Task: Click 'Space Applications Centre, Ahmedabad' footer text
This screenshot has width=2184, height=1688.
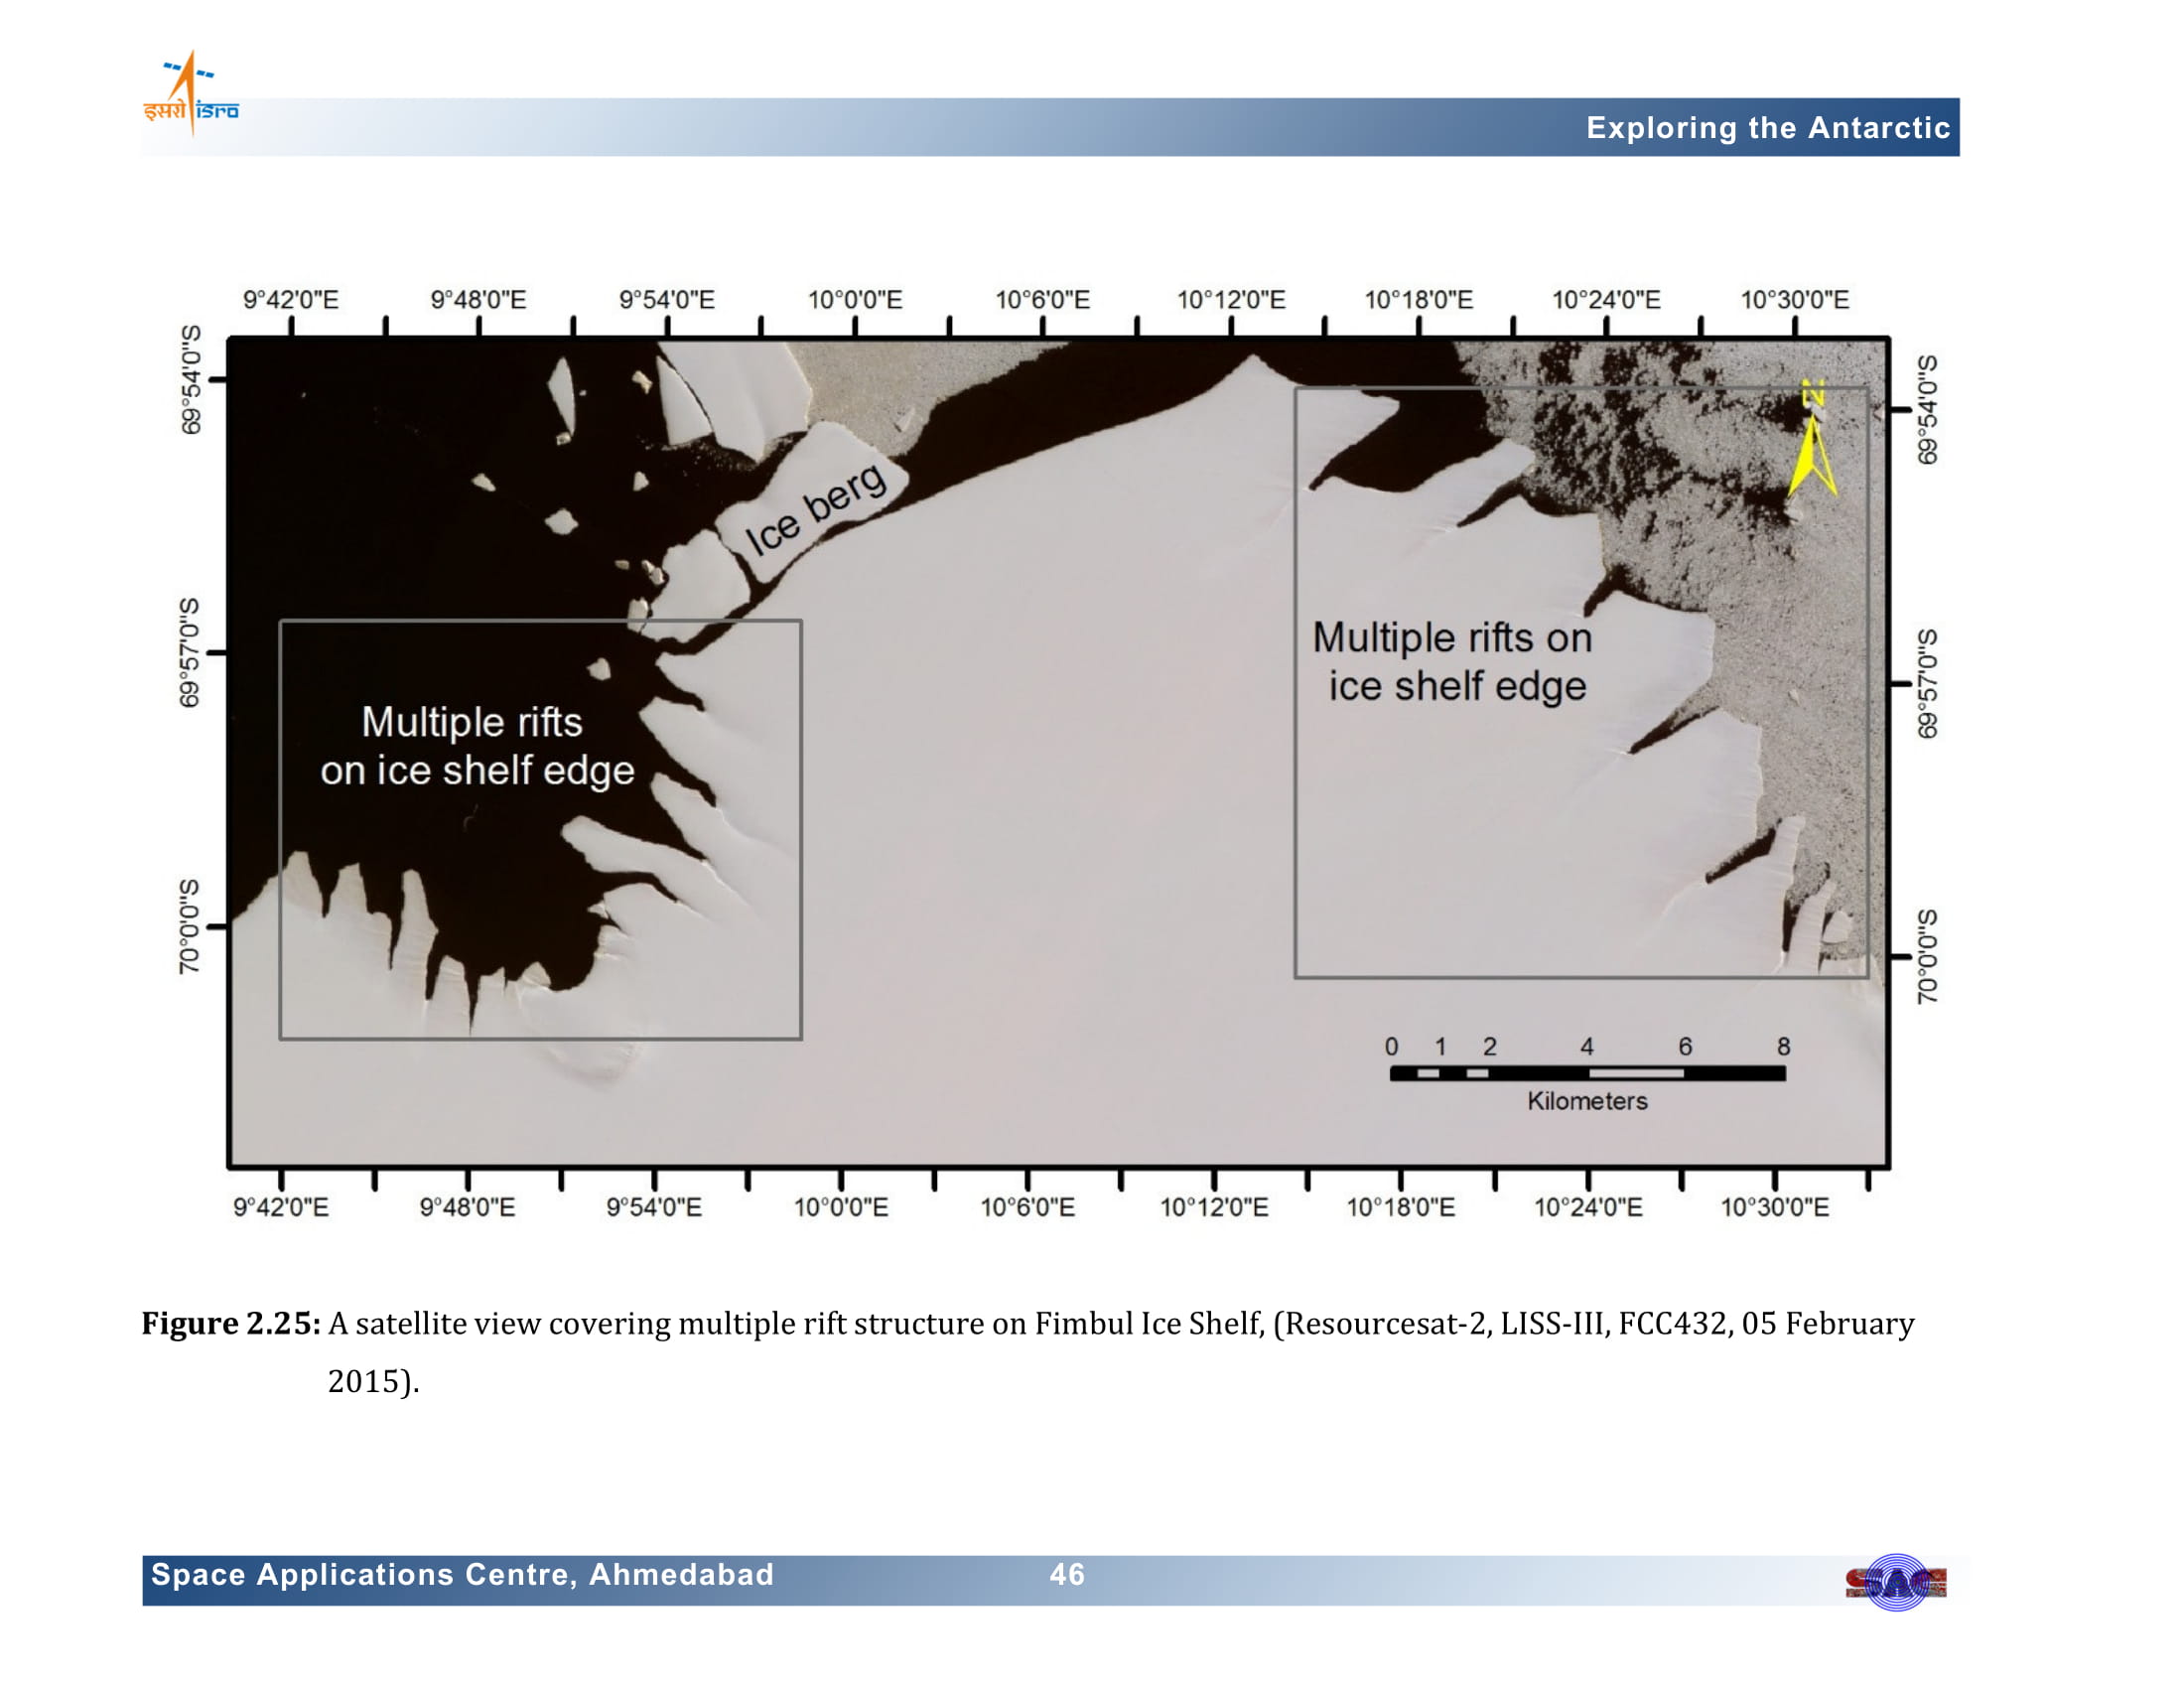Action: 462,1574
